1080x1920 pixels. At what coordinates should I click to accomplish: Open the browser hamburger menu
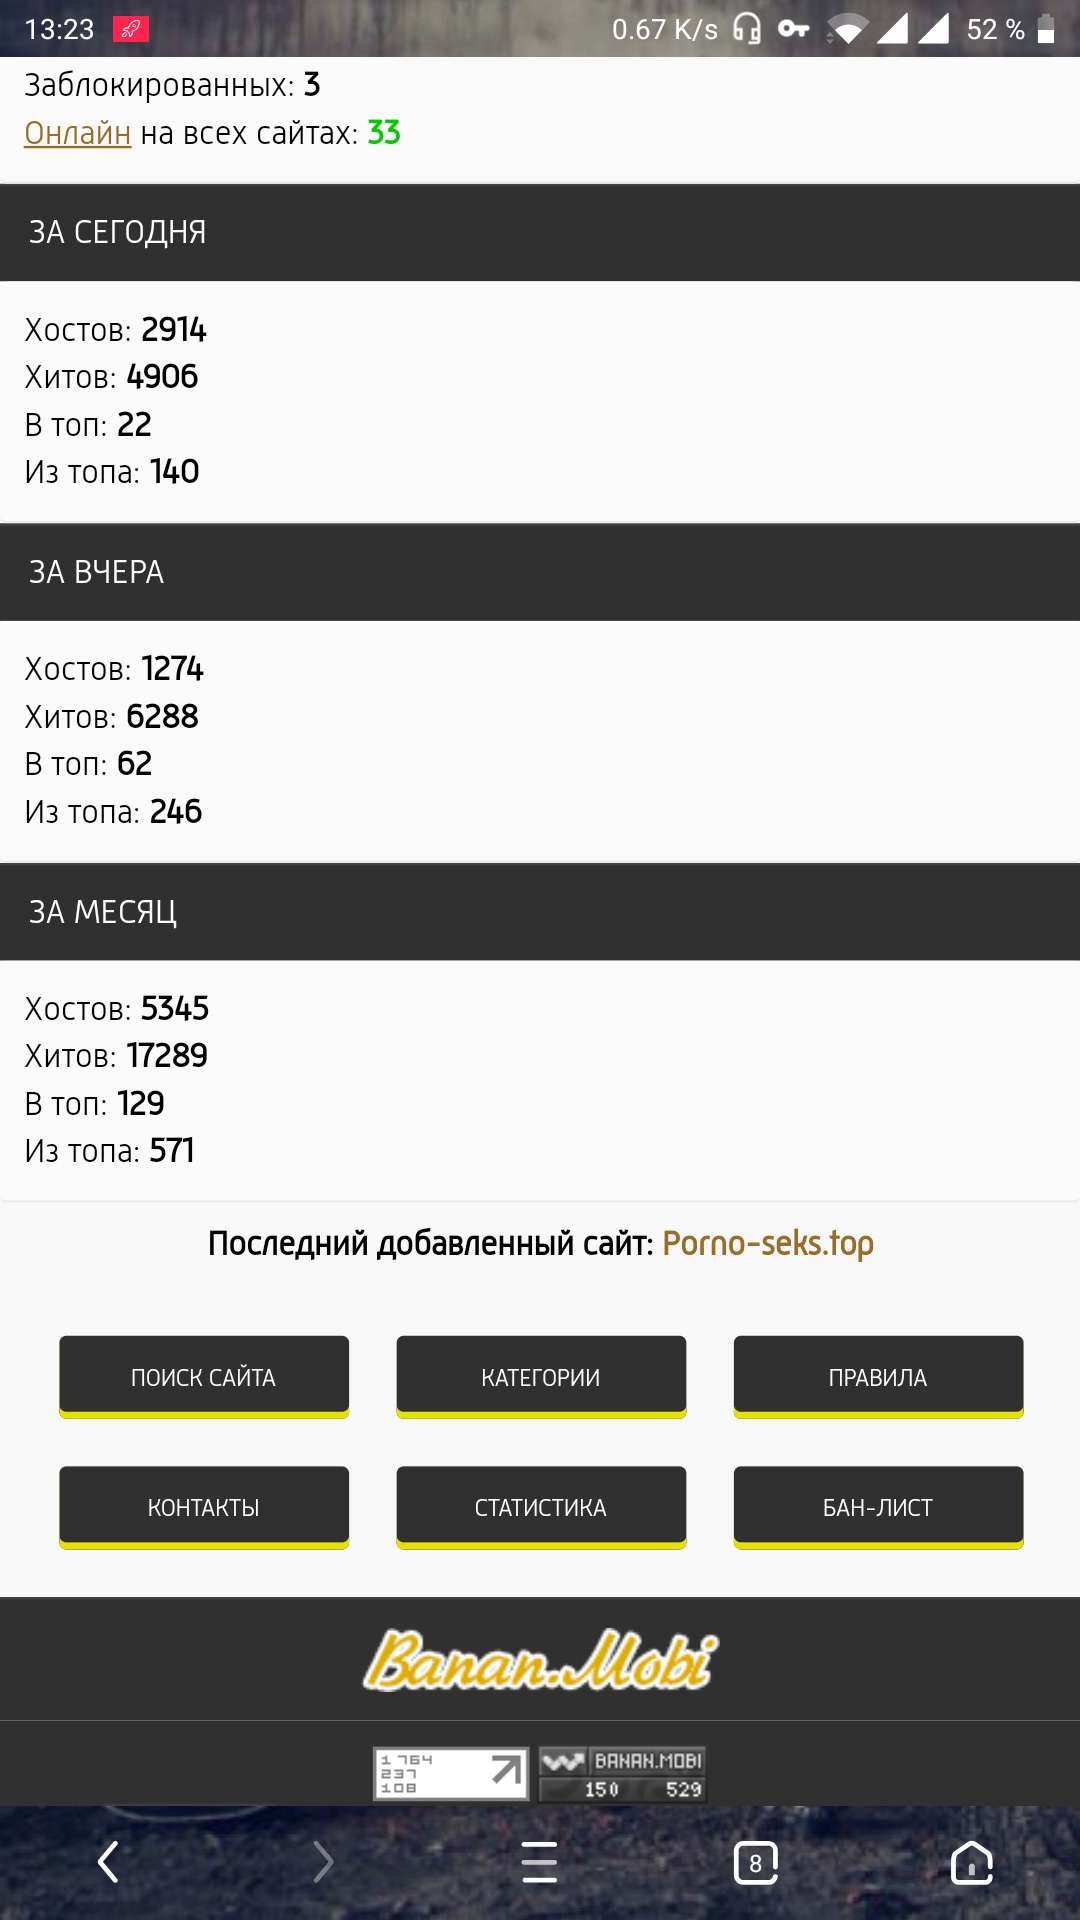pyautogui.click(x=539, y=1862)
